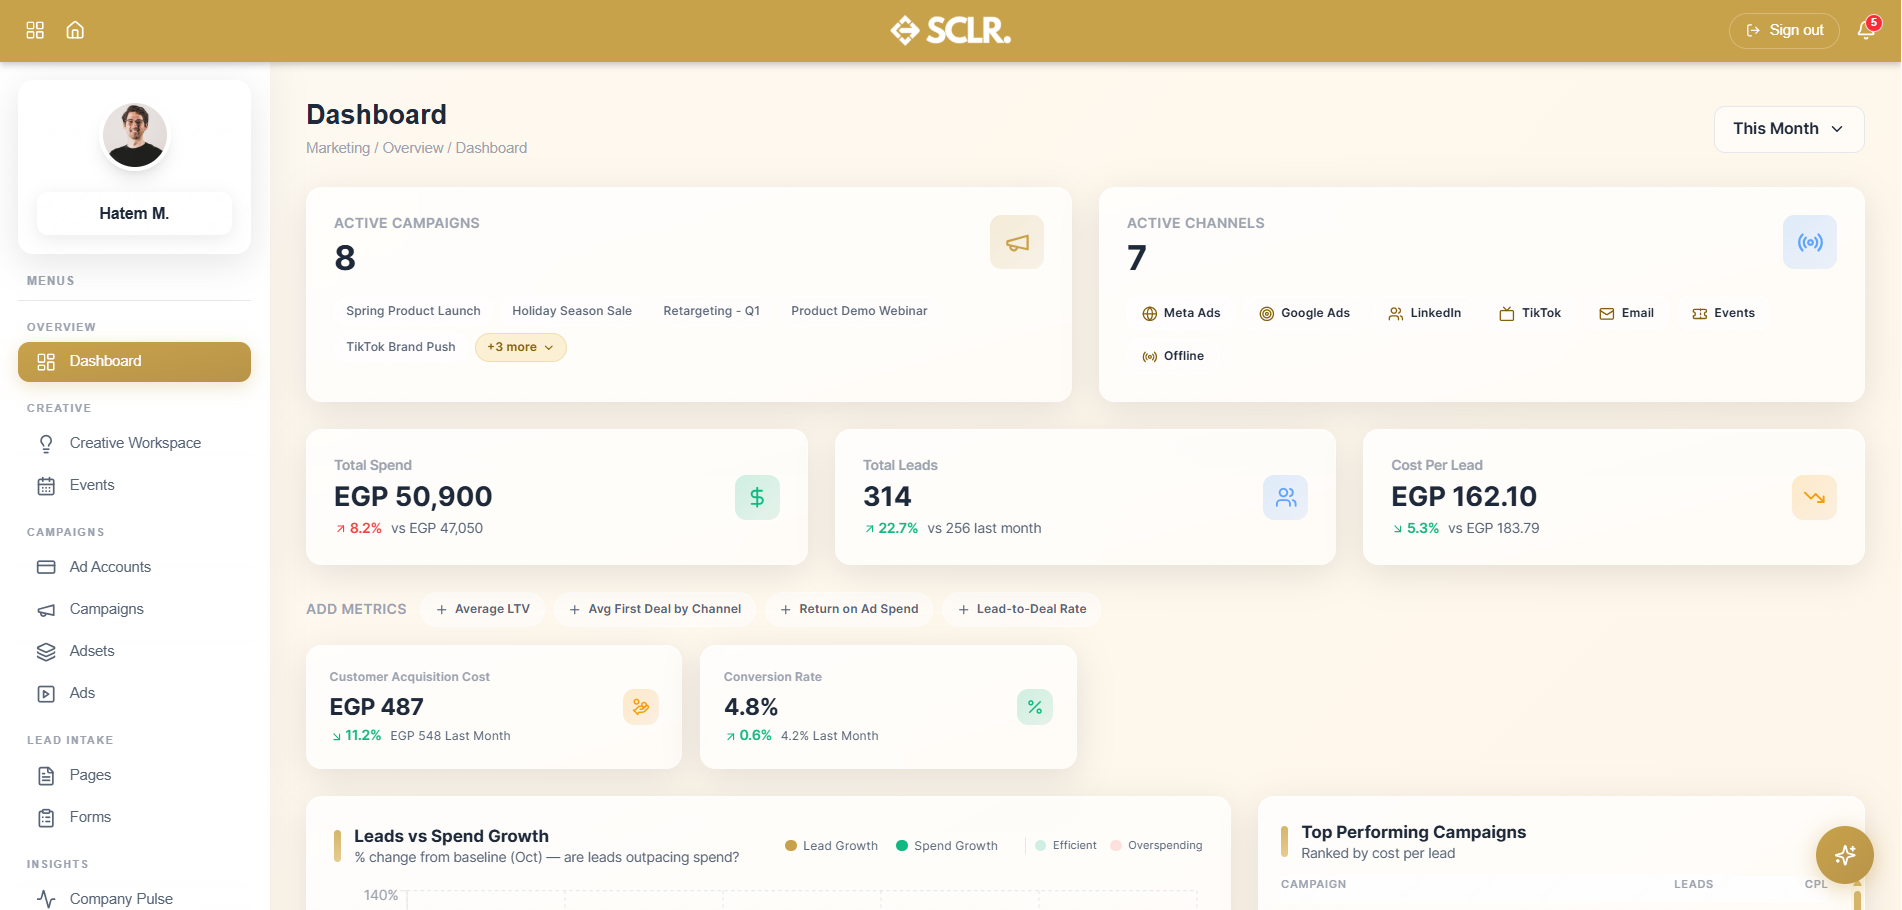The width and height of the screenshot is (1902, 910).
Task: Open Forms under Lead Intake
Action: tap(134, 817)
